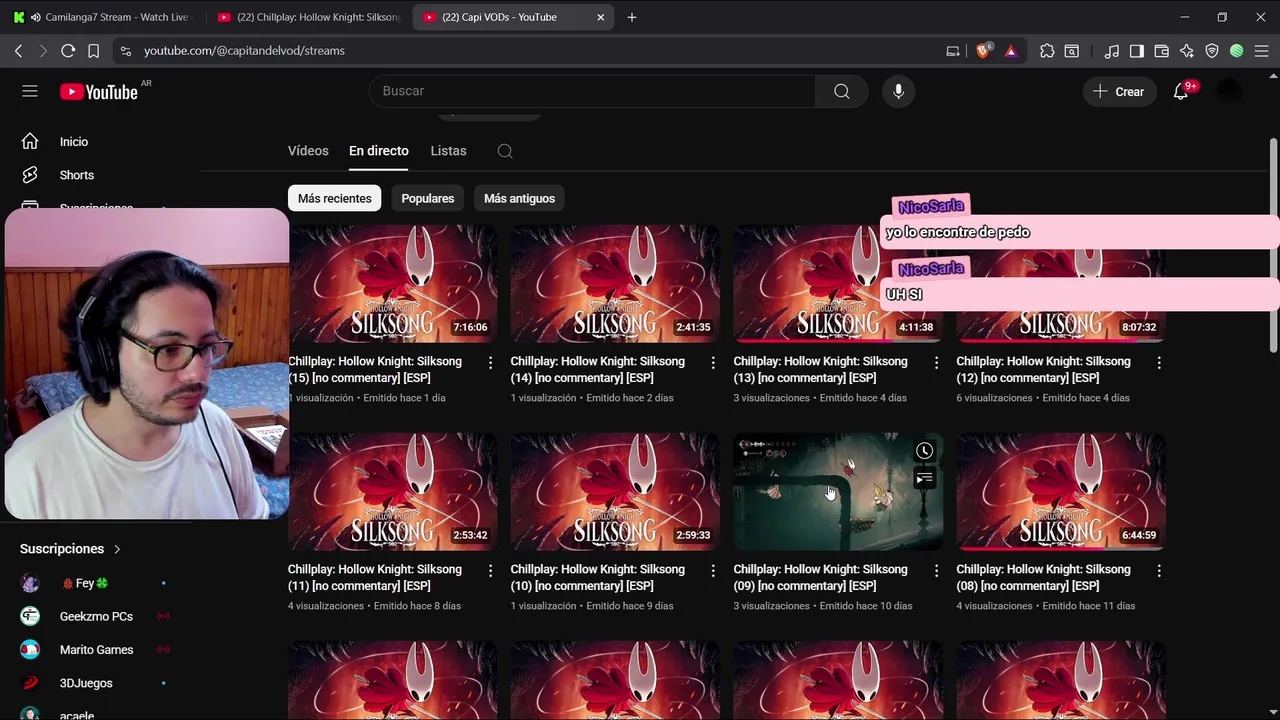This screenshot has width=1280, height=720.
Task: Start voice search with microphone icon
Action: [898, 91]
